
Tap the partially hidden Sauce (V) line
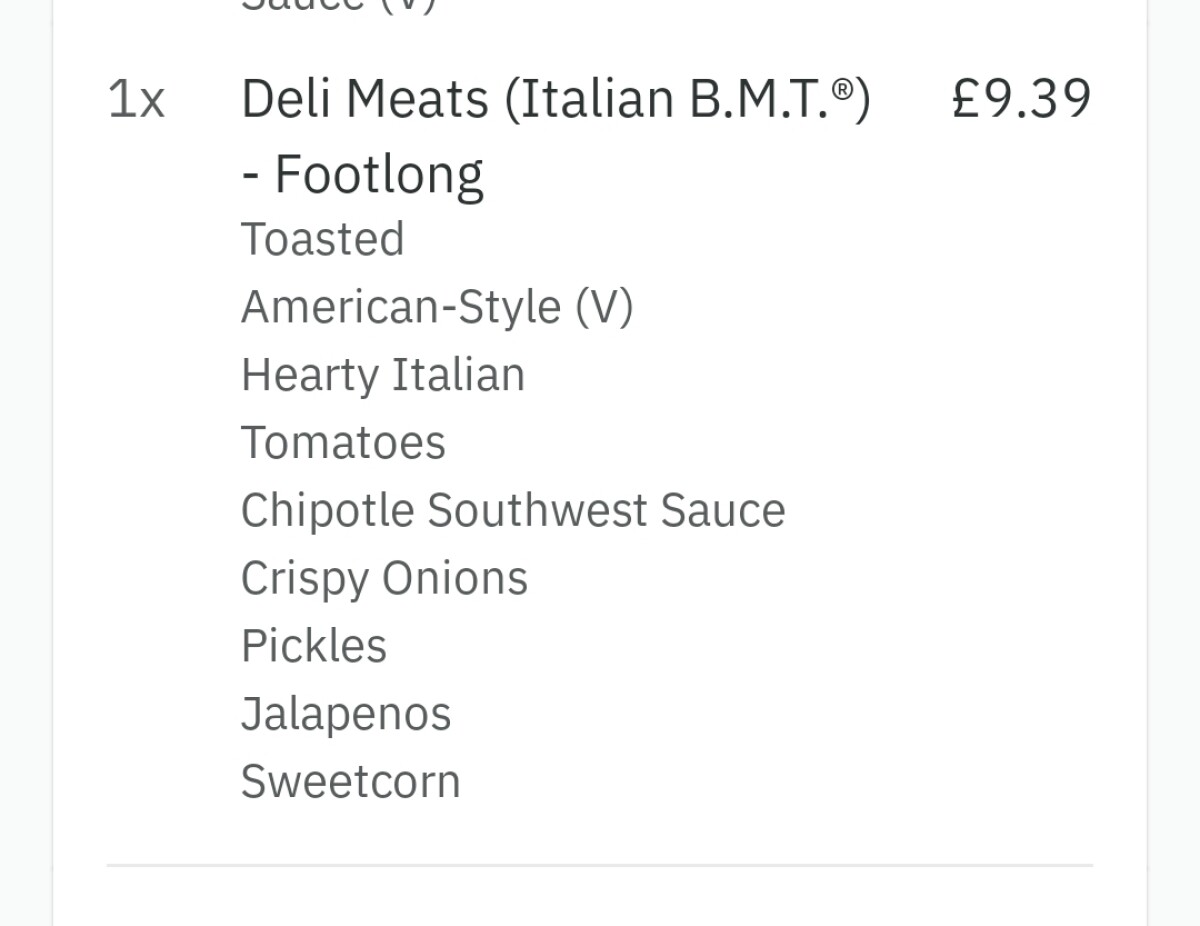[x=339, y=6]
